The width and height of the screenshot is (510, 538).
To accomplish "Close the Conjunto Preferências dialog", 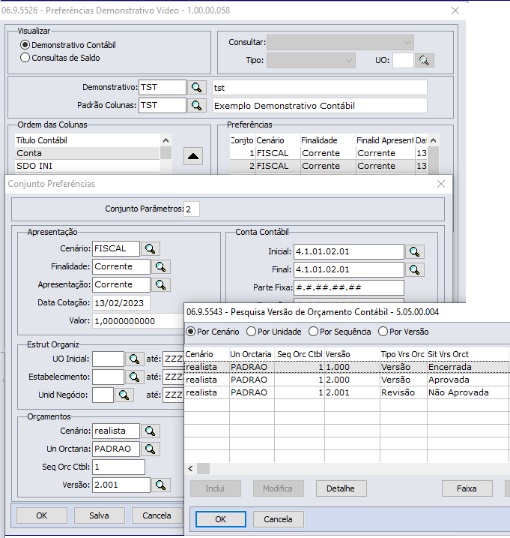I will coord(441,184).
